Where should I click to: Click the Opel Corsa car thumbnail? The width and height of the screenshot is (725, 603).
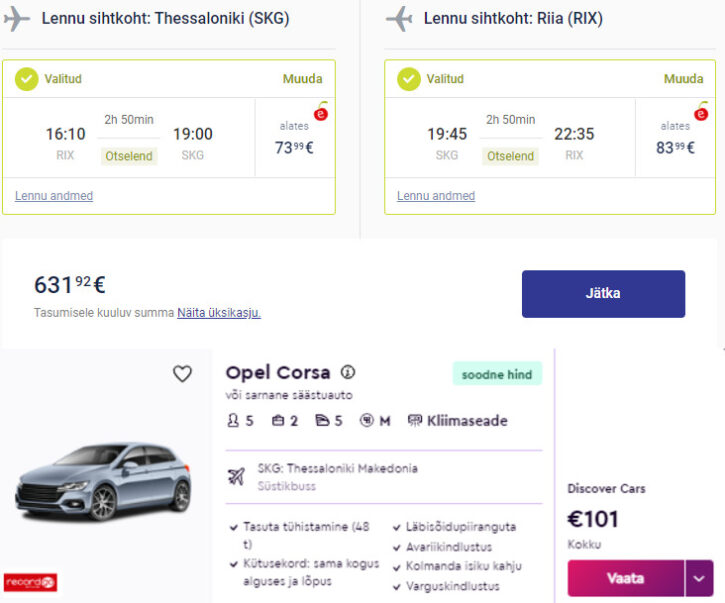[x=103, y=482]
